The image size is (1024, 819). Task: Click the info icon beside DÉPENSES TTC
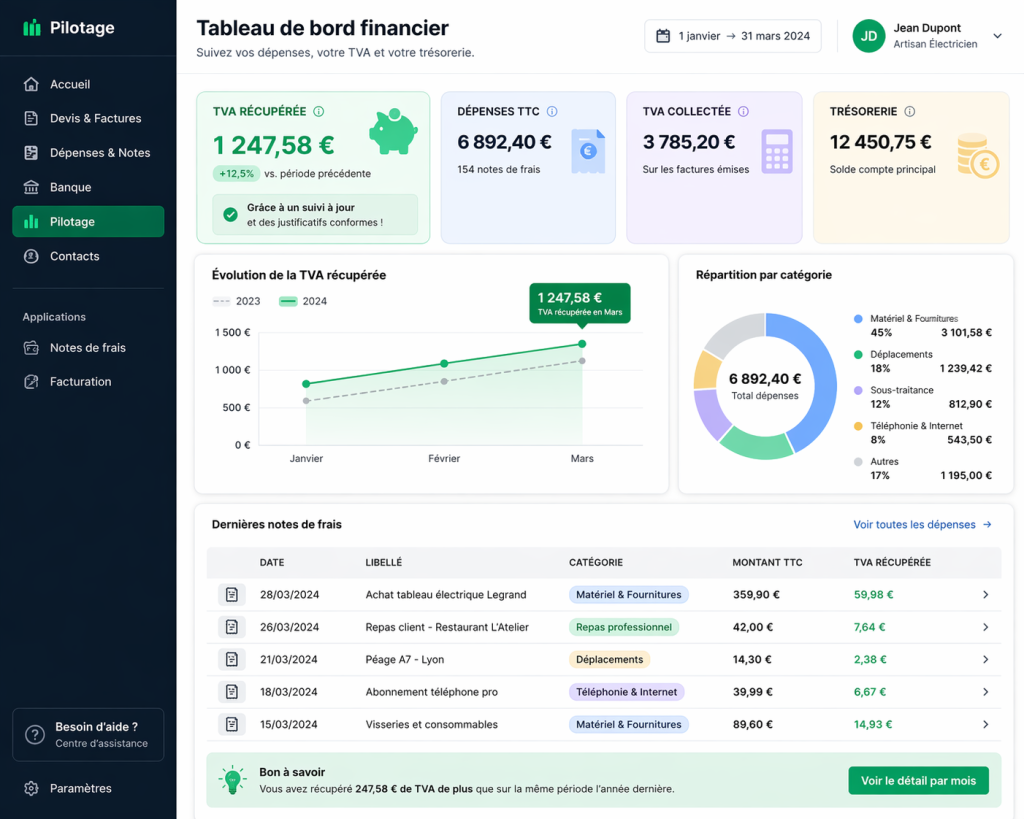click(552, 112)
